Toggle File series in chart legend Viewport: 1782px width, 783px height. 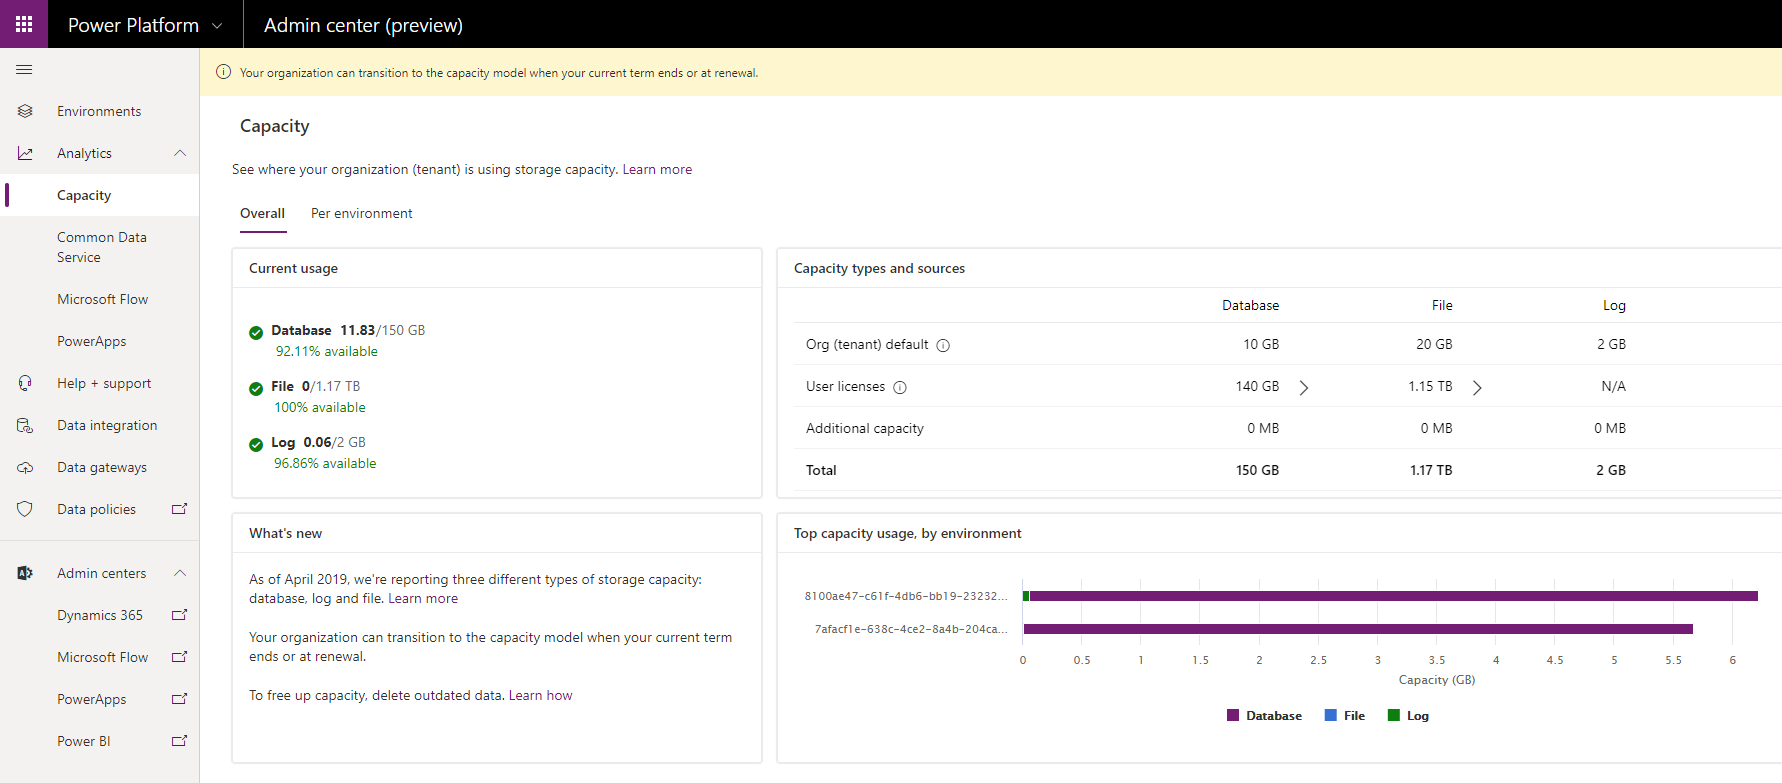point(1344,716)
